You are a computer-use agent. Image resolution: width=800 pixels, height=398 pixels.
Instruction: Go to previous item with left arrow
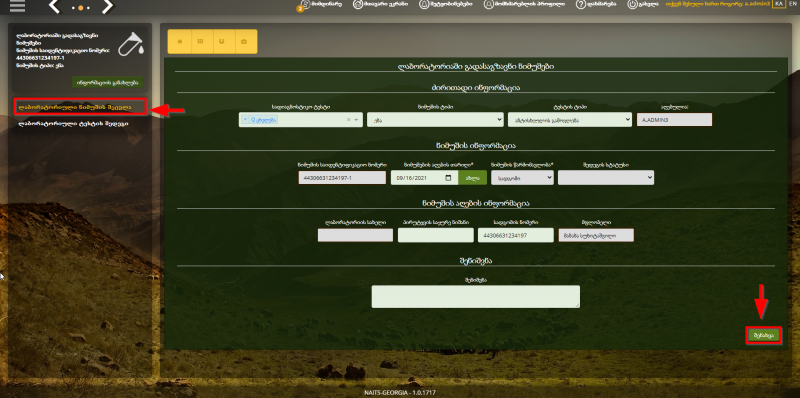[55, 7]
